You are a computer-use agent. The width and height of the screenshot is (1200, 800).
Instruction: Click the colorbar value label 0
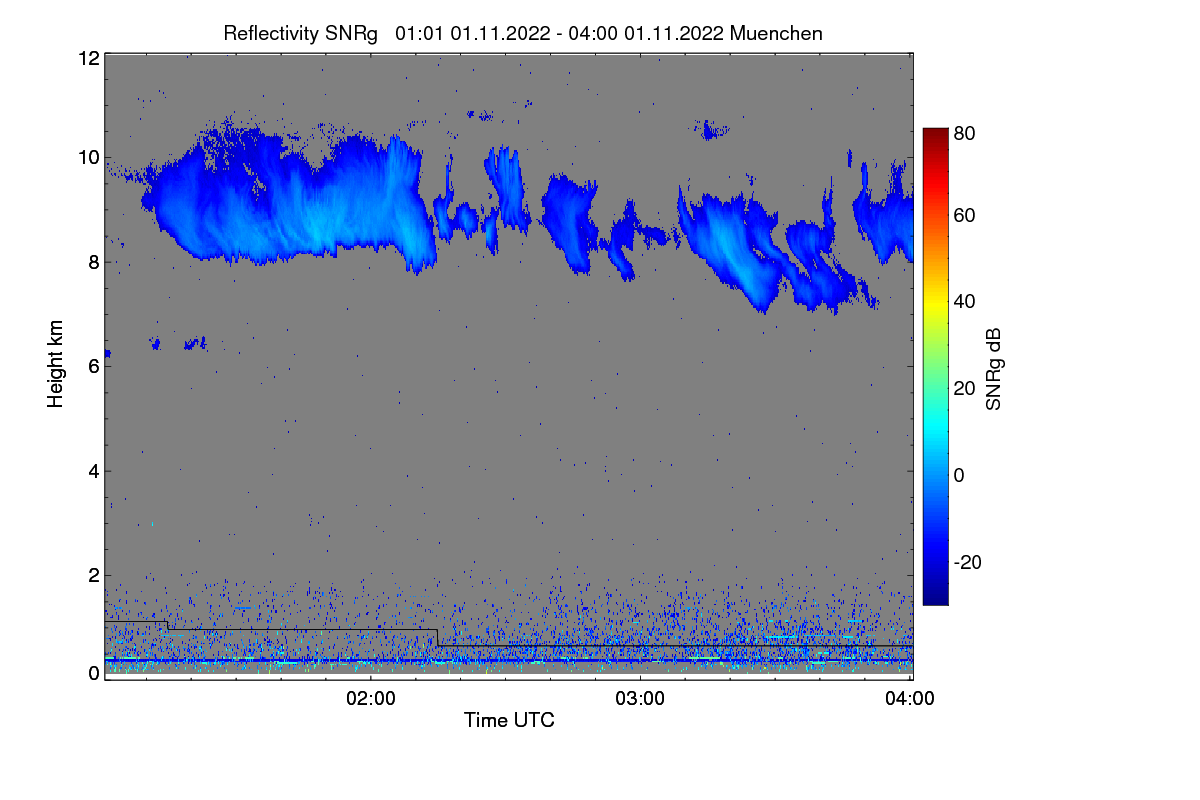959,476
